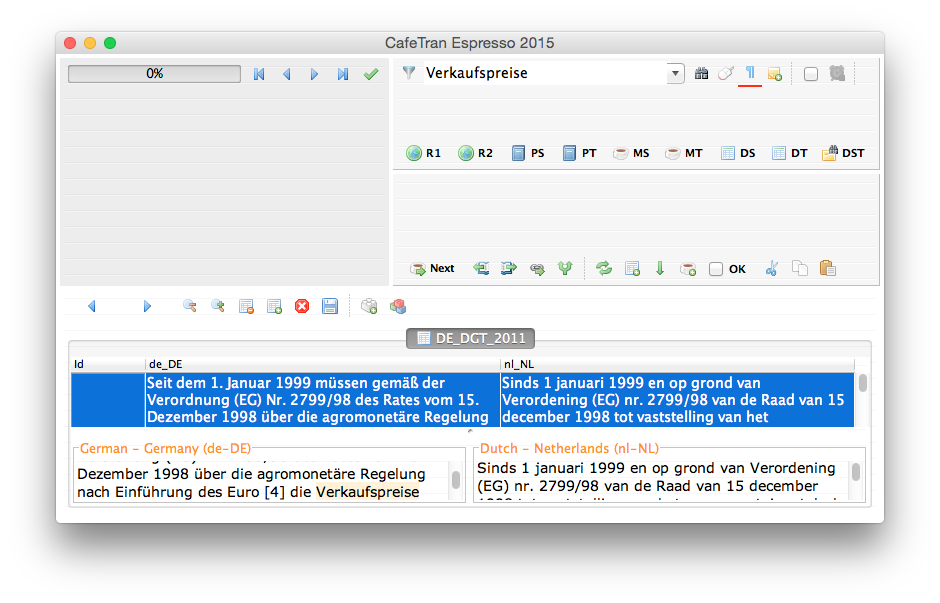Click into the Verkaufspreise search field
The height and width of the screenshot is (603, 940).
[x=544, y=73]
